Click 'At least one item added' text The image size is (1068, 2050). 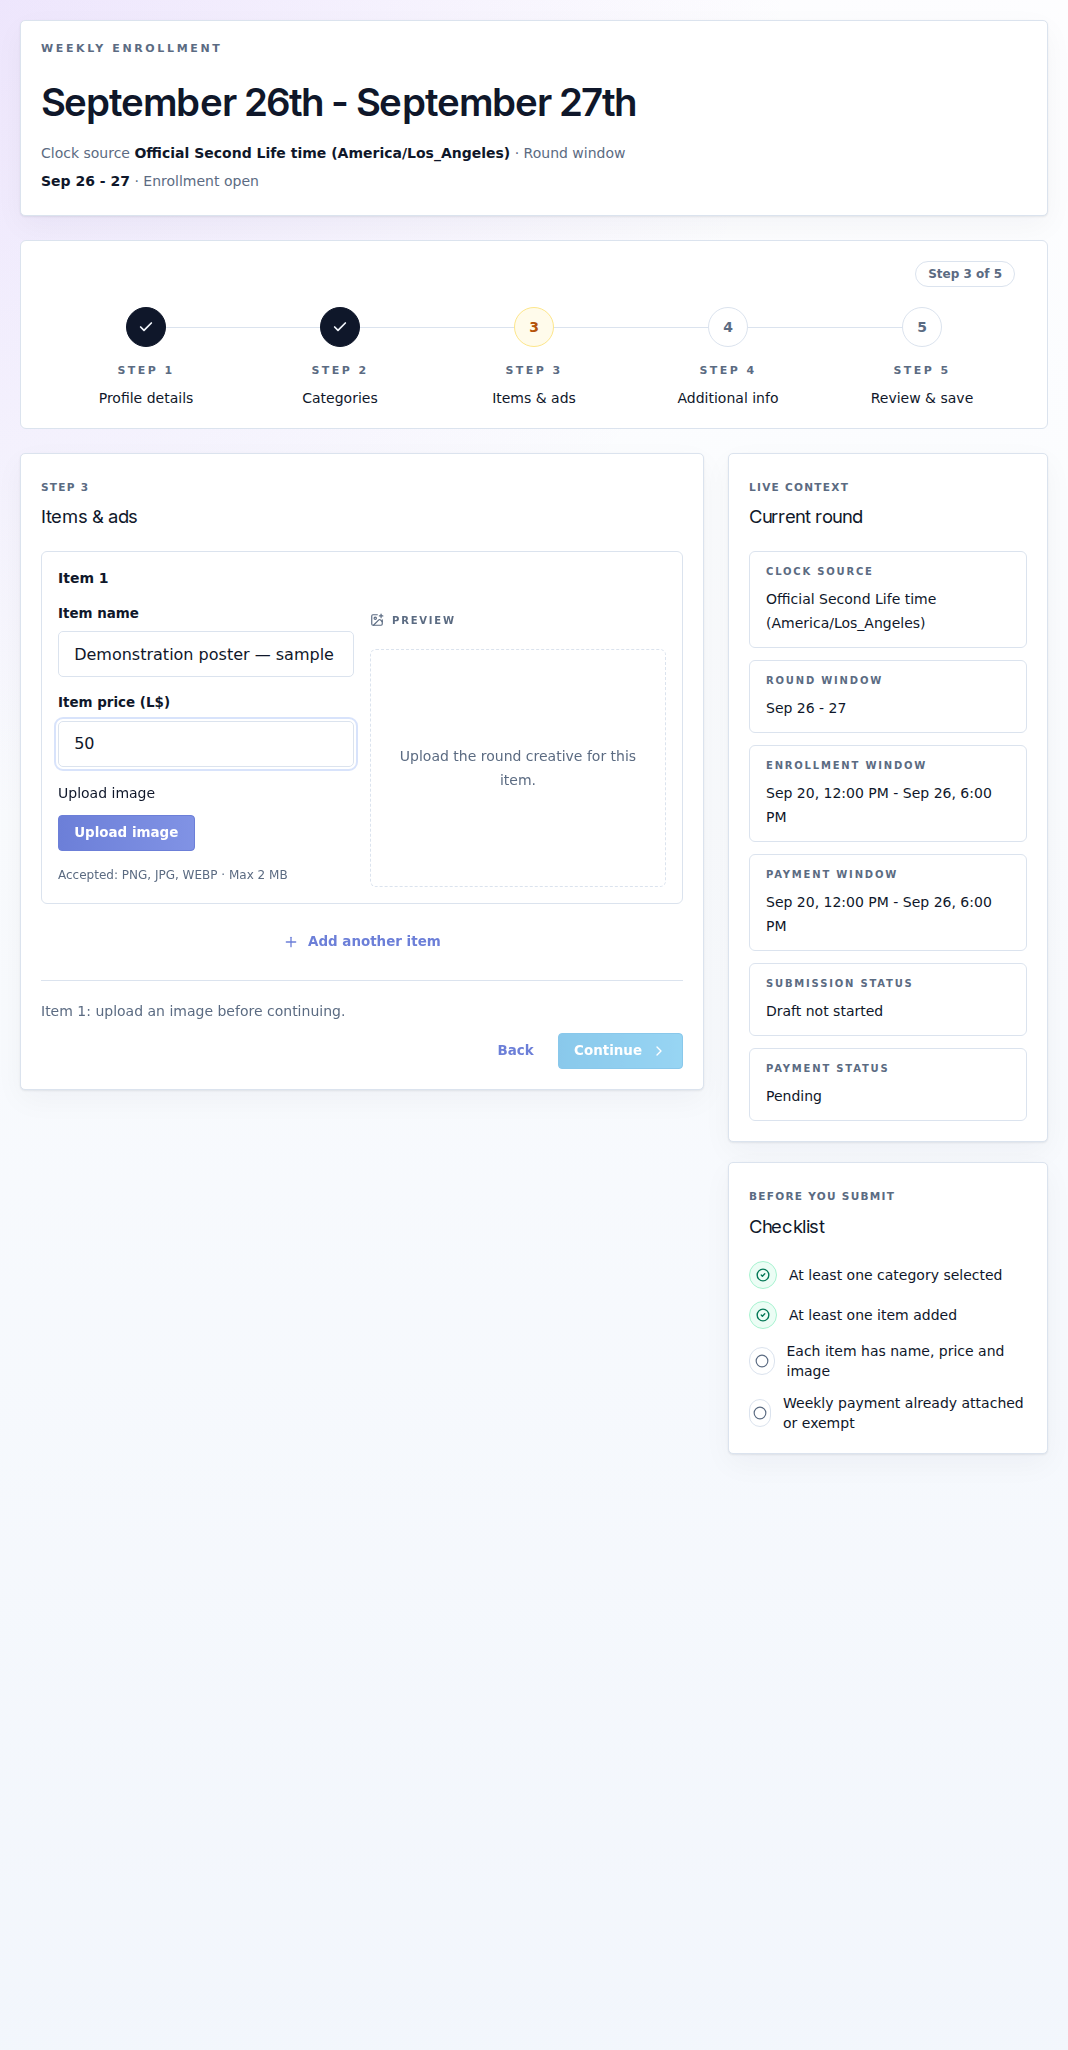pos(873,1315)
